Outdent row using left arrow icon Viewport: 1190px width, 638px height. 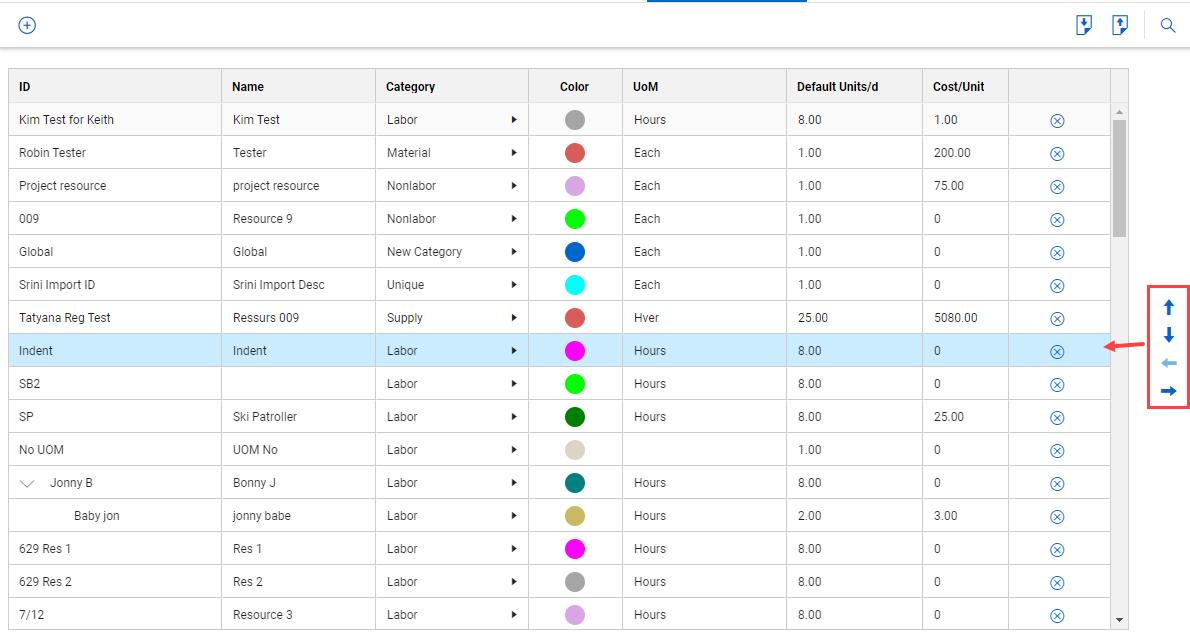(x=1169, y=363)
